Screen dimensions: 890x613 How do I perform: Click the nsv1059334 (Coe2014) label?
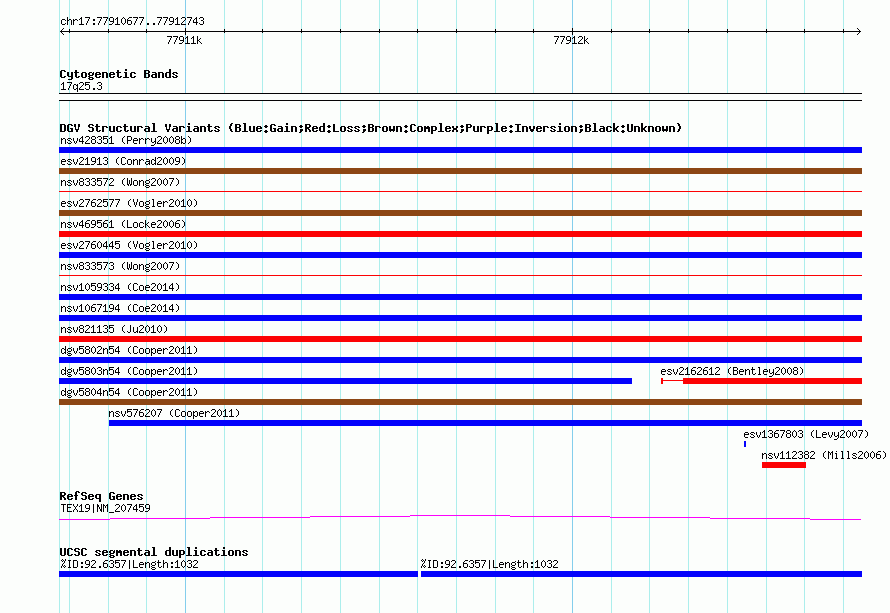(120, 287)
